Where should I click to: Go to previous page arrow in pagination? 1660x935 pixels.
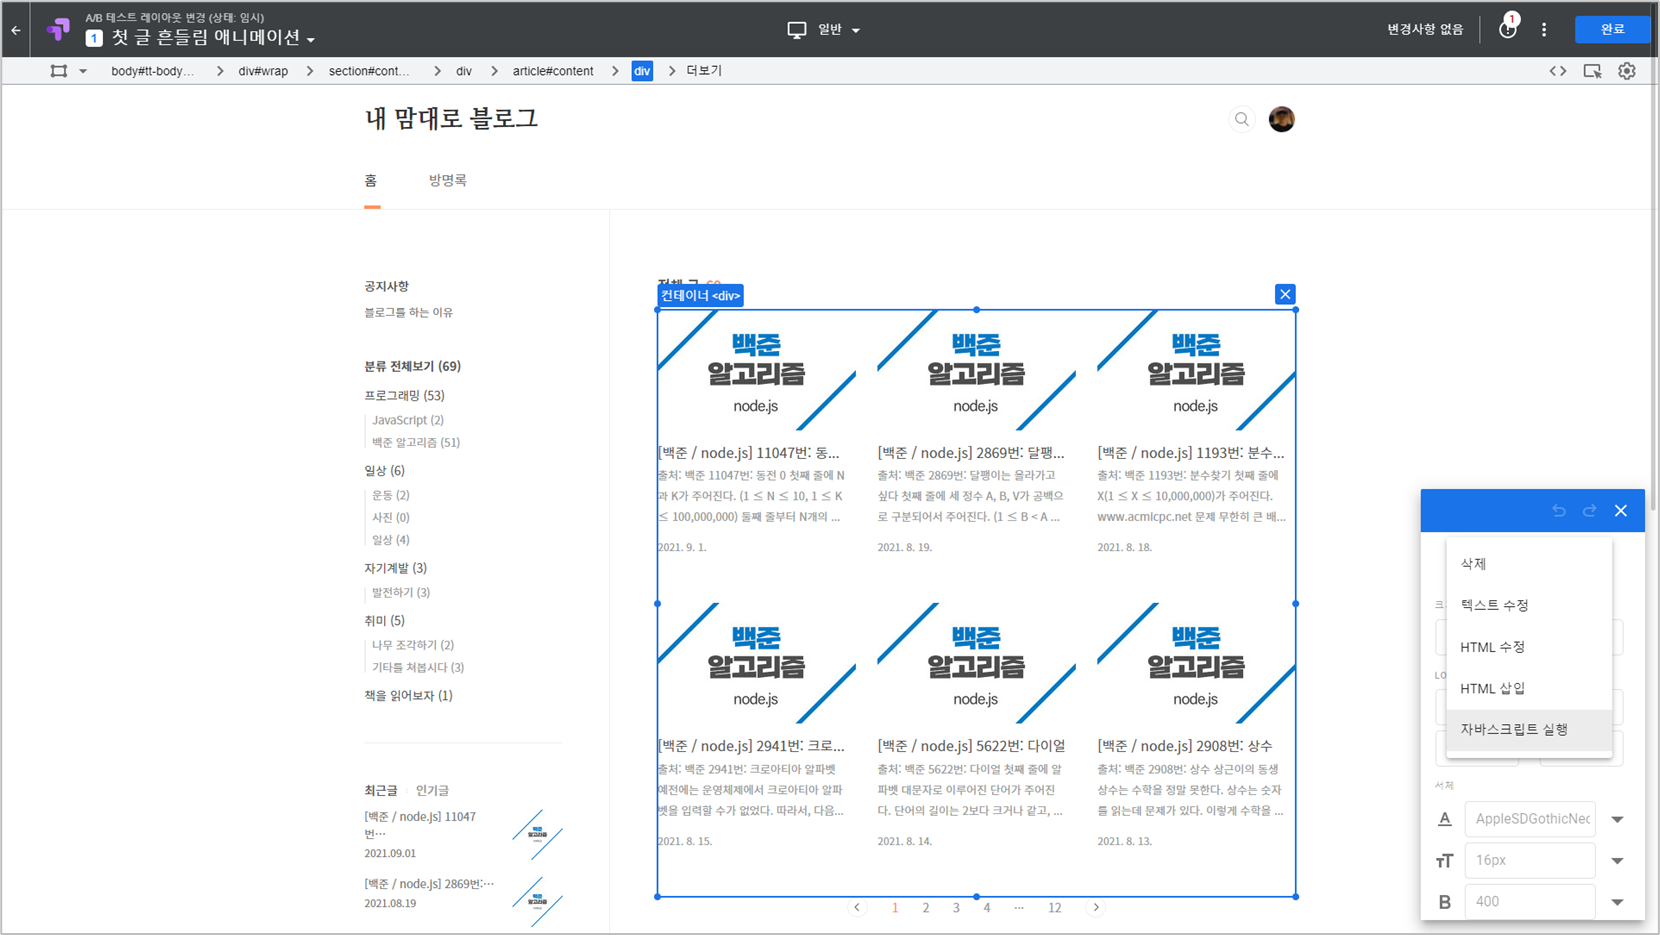pyautogui.click(x=857, y=908)
